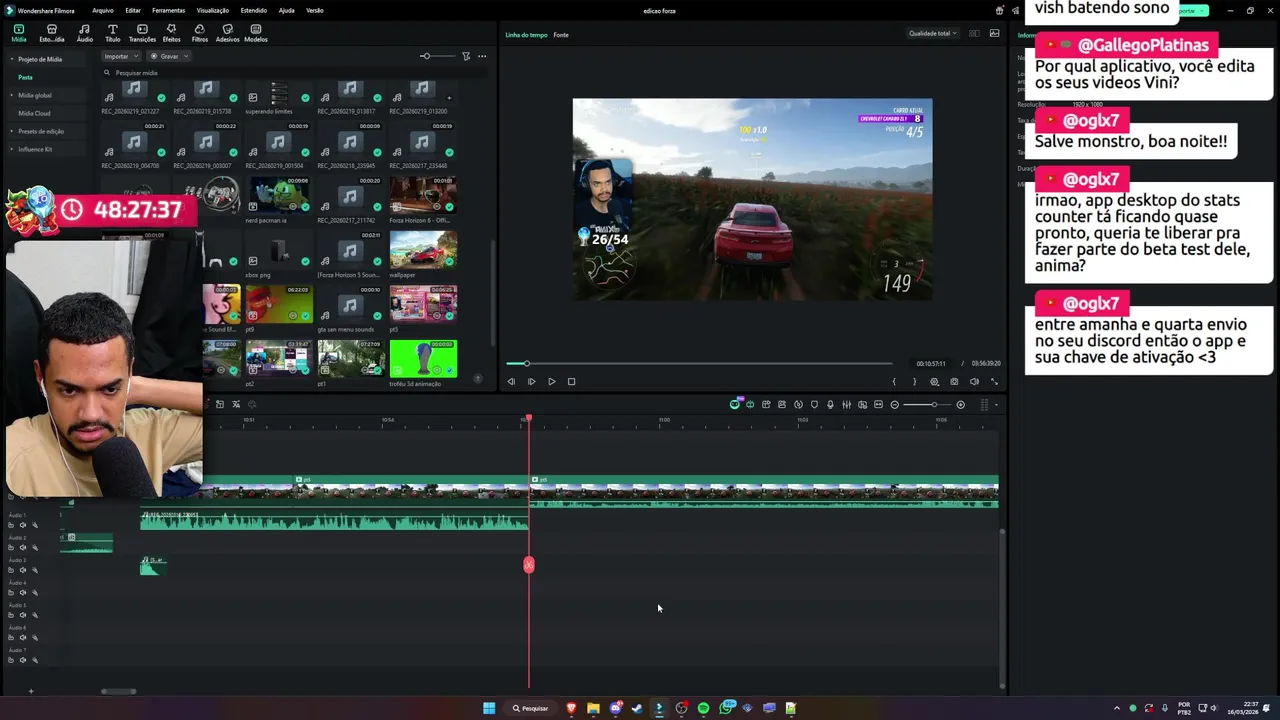The width and height of the screenshot is (1280, 720).
Task: Open the media filter funnel icon
Action: tap(466, 56)
